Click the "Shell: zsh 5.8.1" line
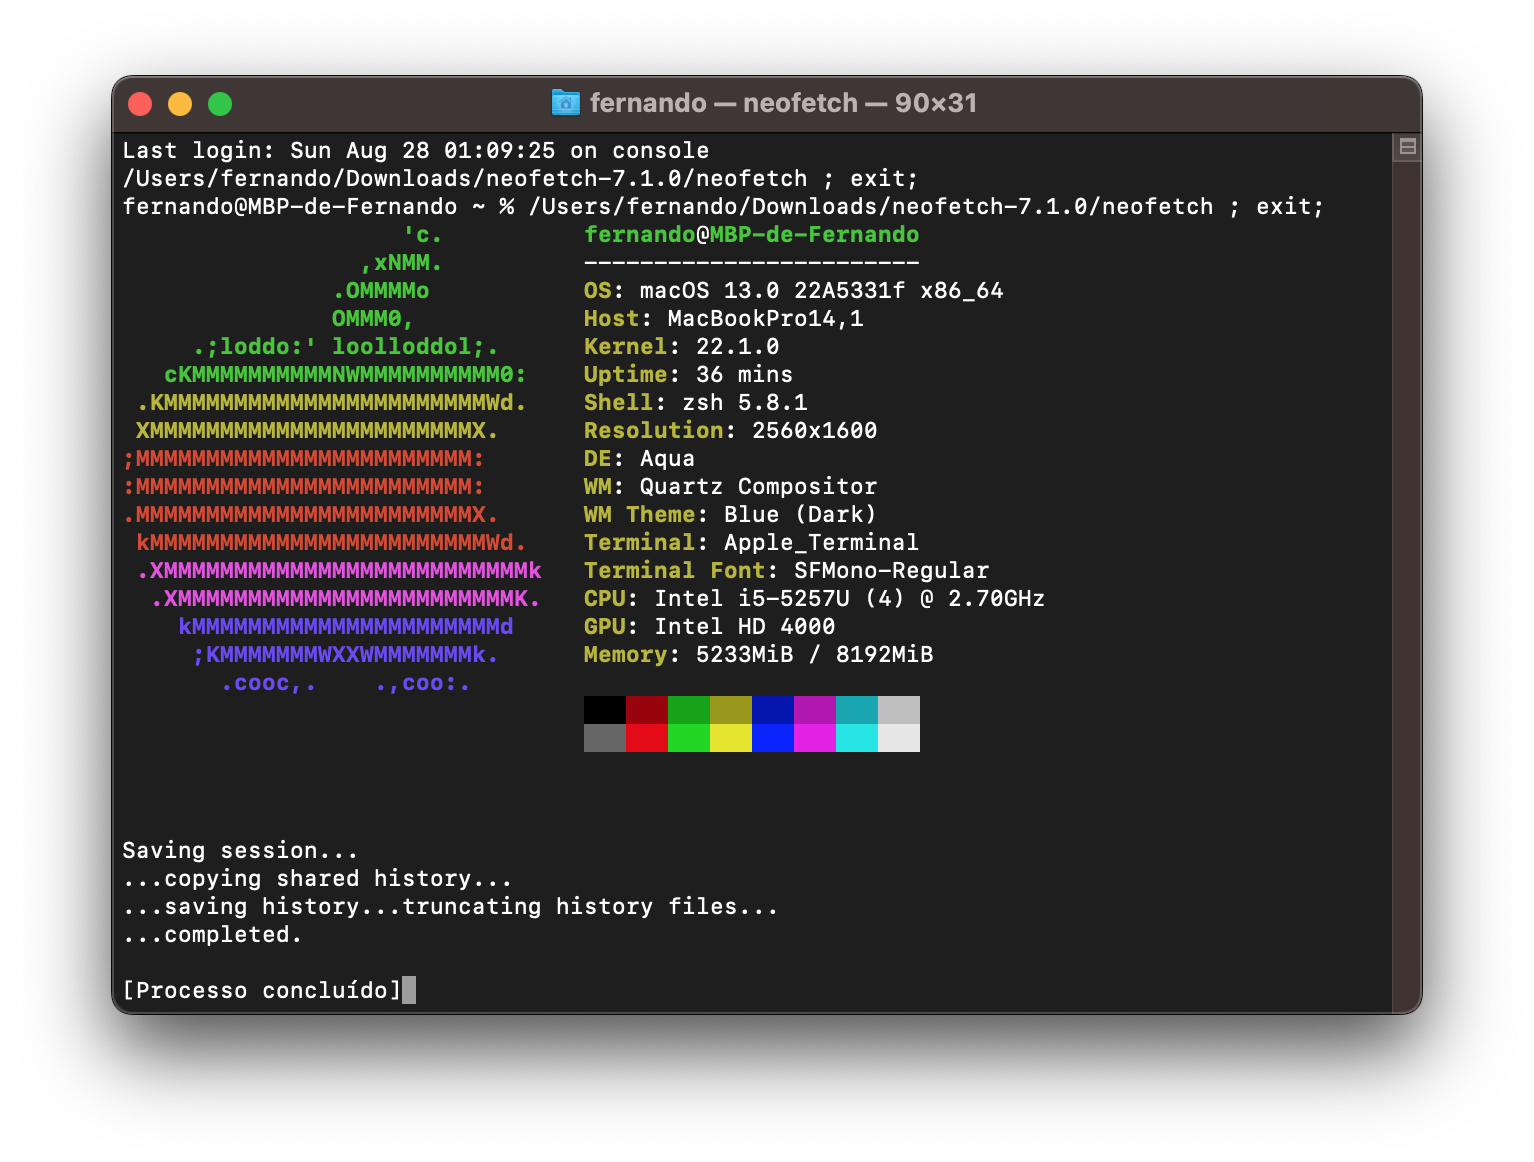The height and width of the screenshot is (1162, 1534). pos(696,403)
